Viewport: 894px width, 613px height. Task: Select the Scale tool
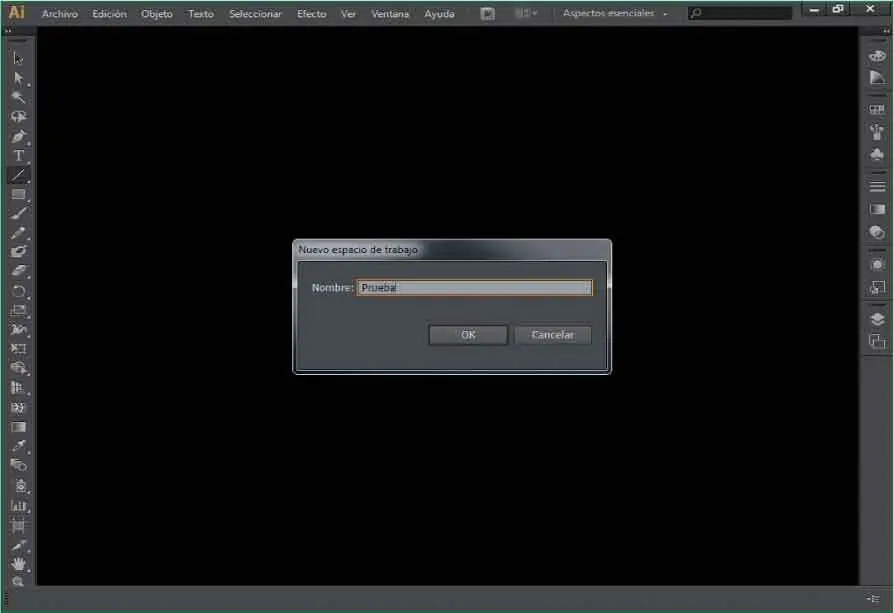(x=18, y=310)
